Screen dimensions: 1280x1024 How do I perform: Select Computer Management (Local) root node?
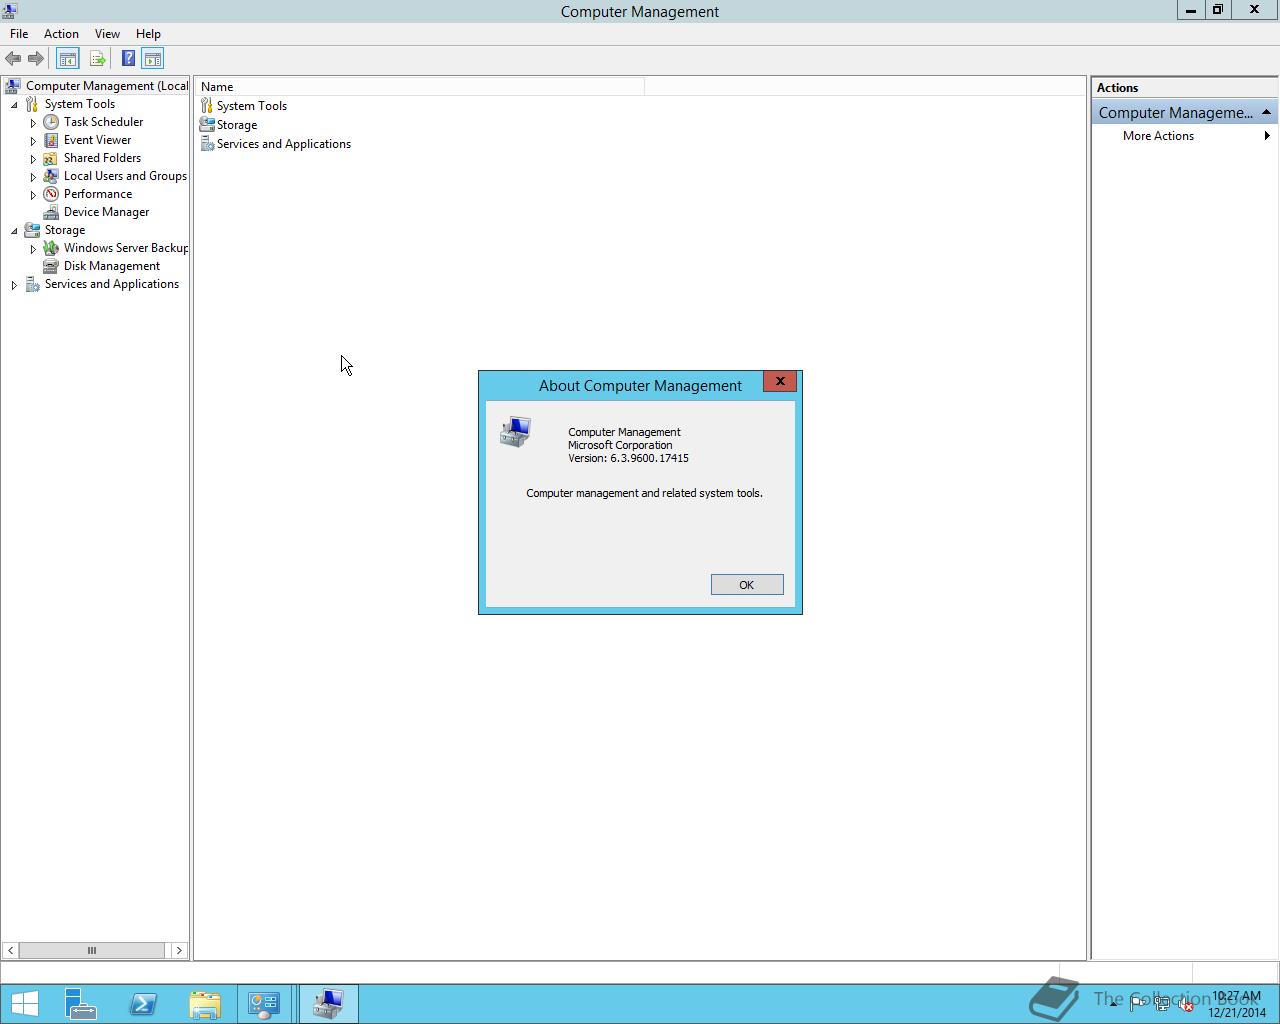tap(107, 86)
